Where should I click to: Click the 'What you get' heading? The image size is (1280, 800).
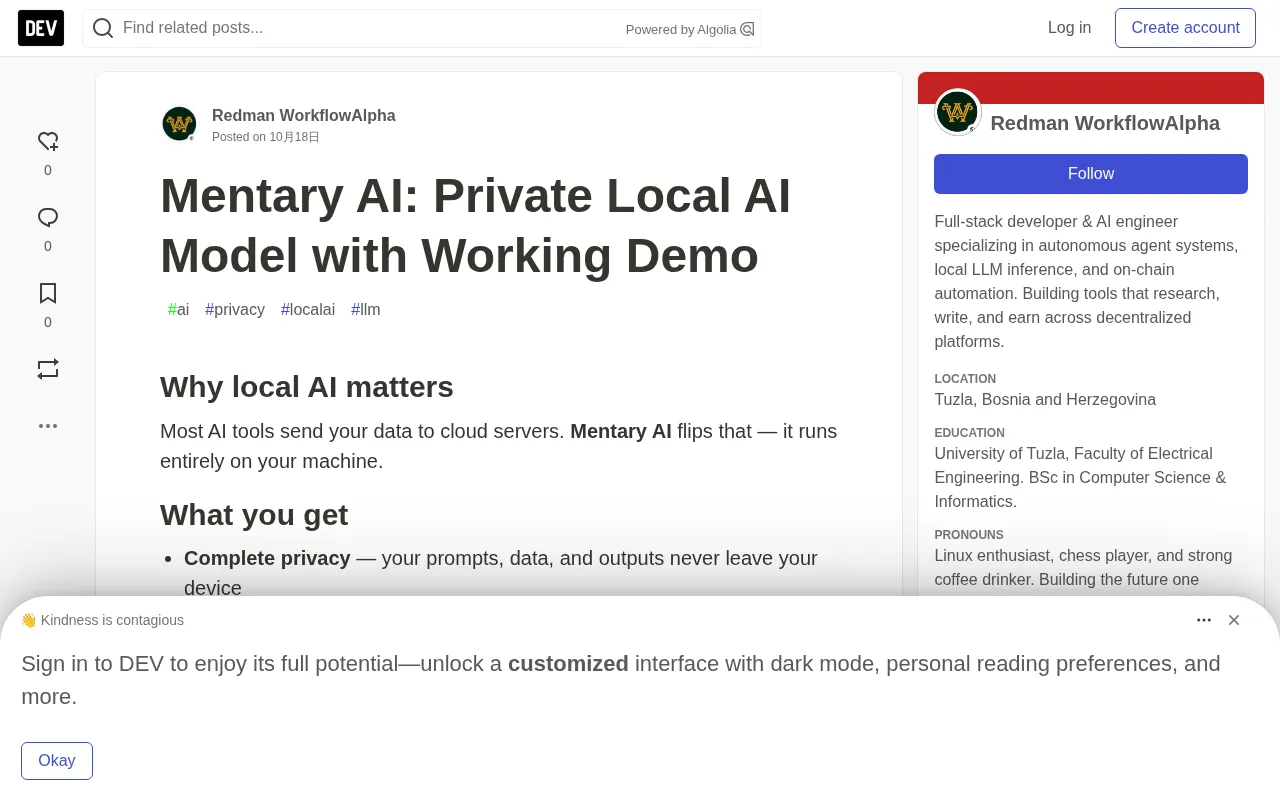point(254,515)
